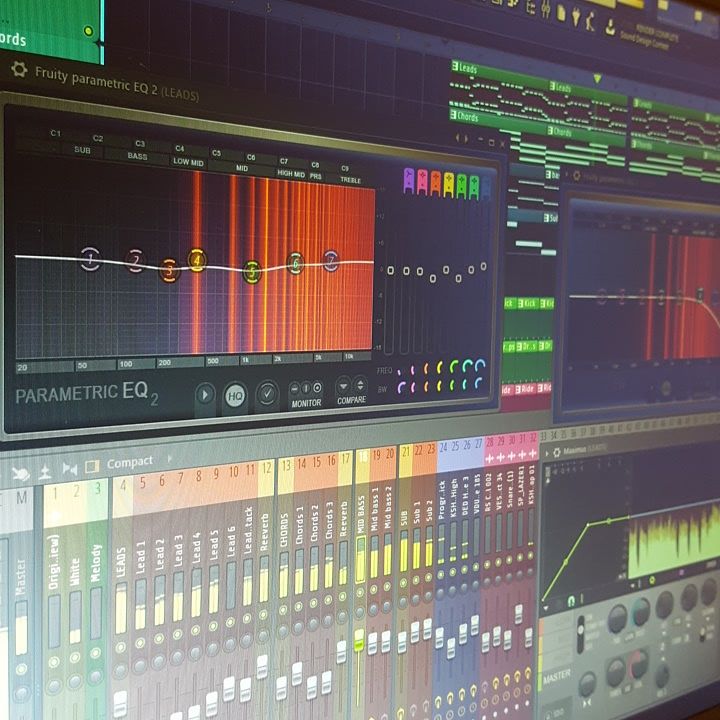This screenshot has height=720, width=720.
Task: Click the previous-next arrows on EQ window
Action: click(x=461, y=138)
